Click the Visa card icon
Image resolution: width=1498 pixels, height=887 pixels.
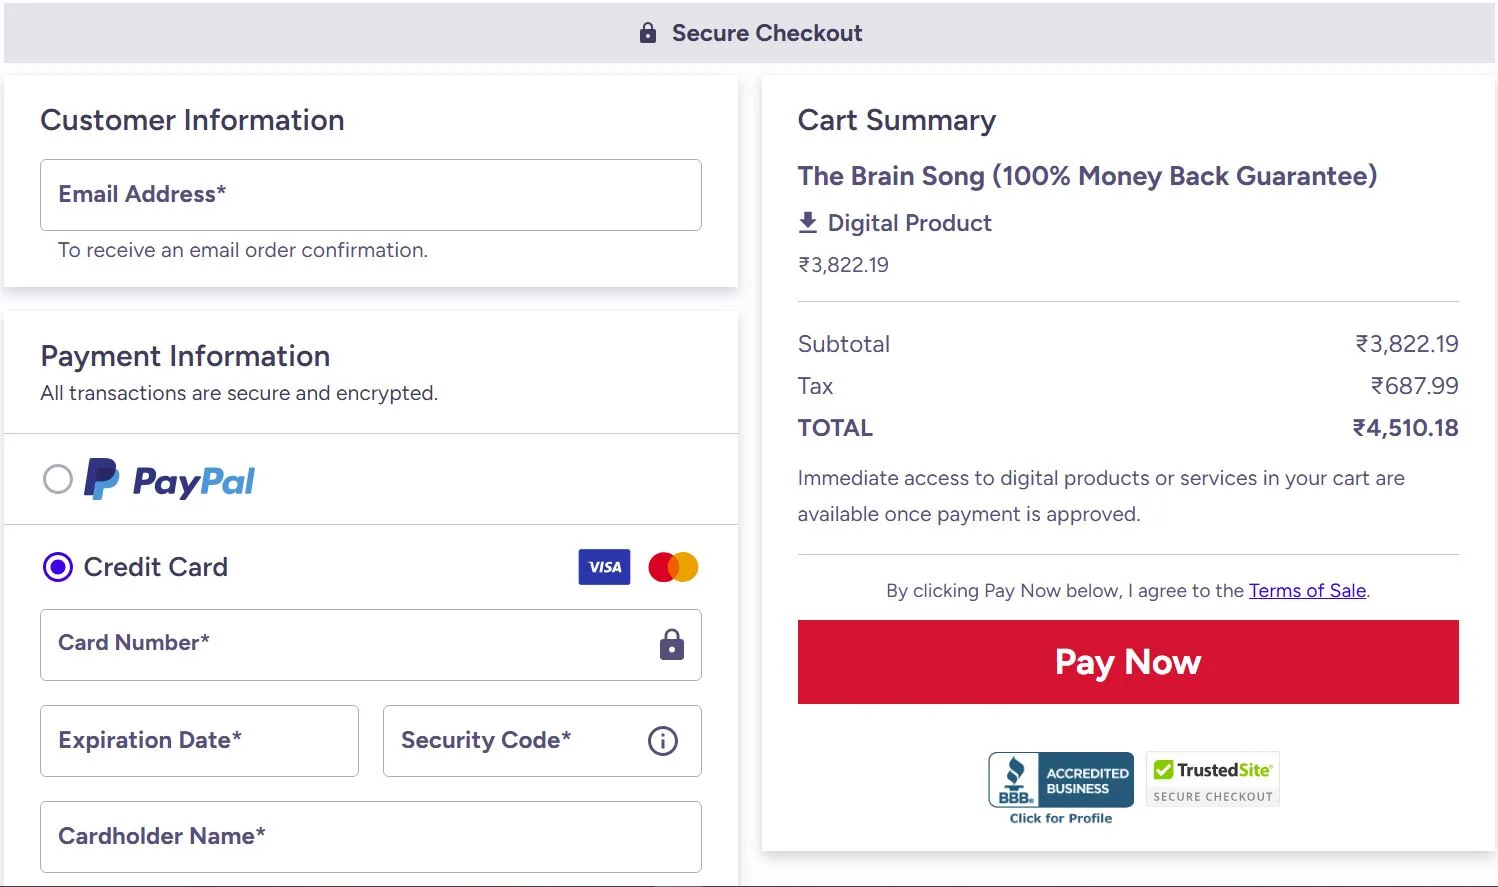pyautogui.click(x=604, y=567)
